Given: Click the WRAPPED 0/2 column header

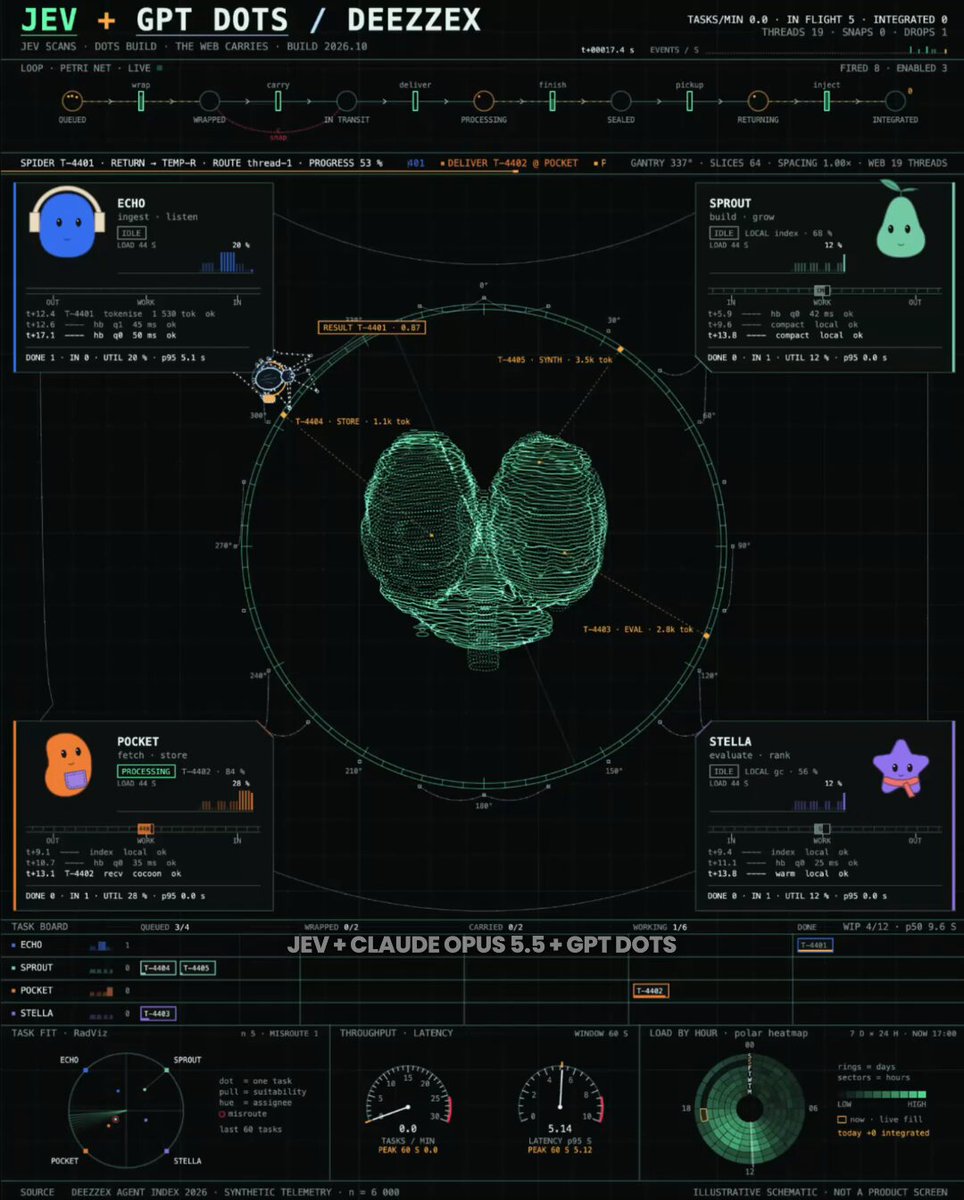Looking at the screenshot, I should [x=332, y=927].
